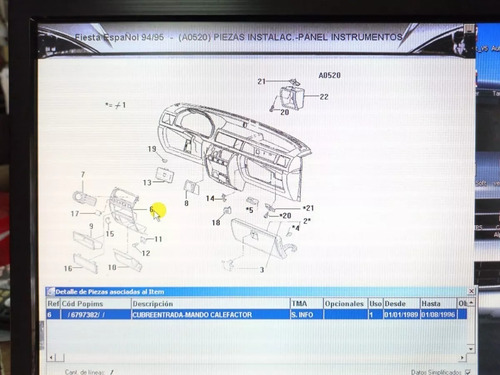Select callout 22 in the parts diagram
500x375 pixels.
click(x=324, y=97)
